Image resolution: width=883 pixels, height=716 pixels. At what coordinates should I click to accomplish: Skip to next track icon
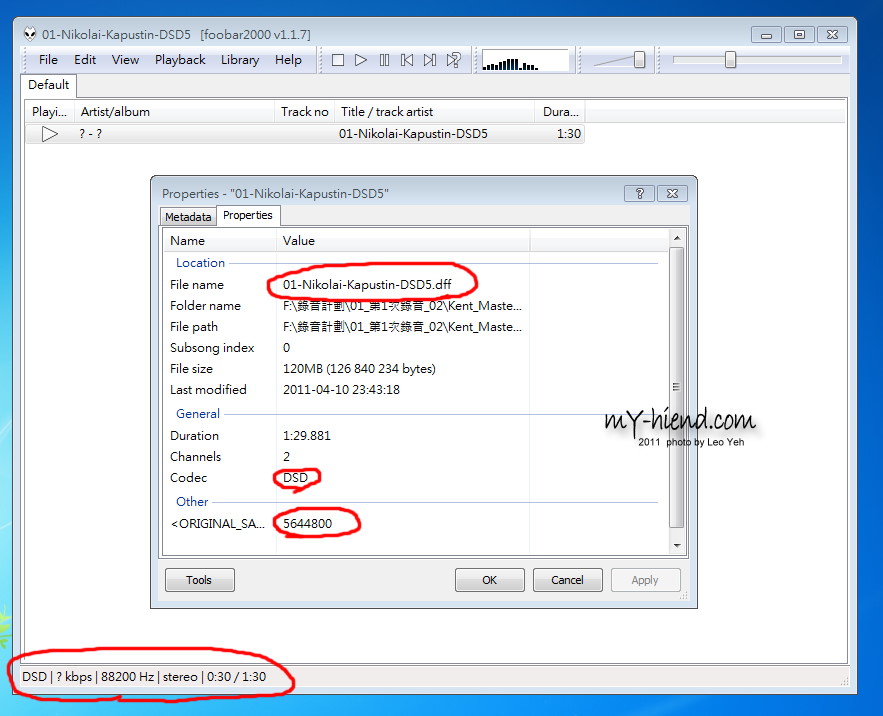[430, 60]
